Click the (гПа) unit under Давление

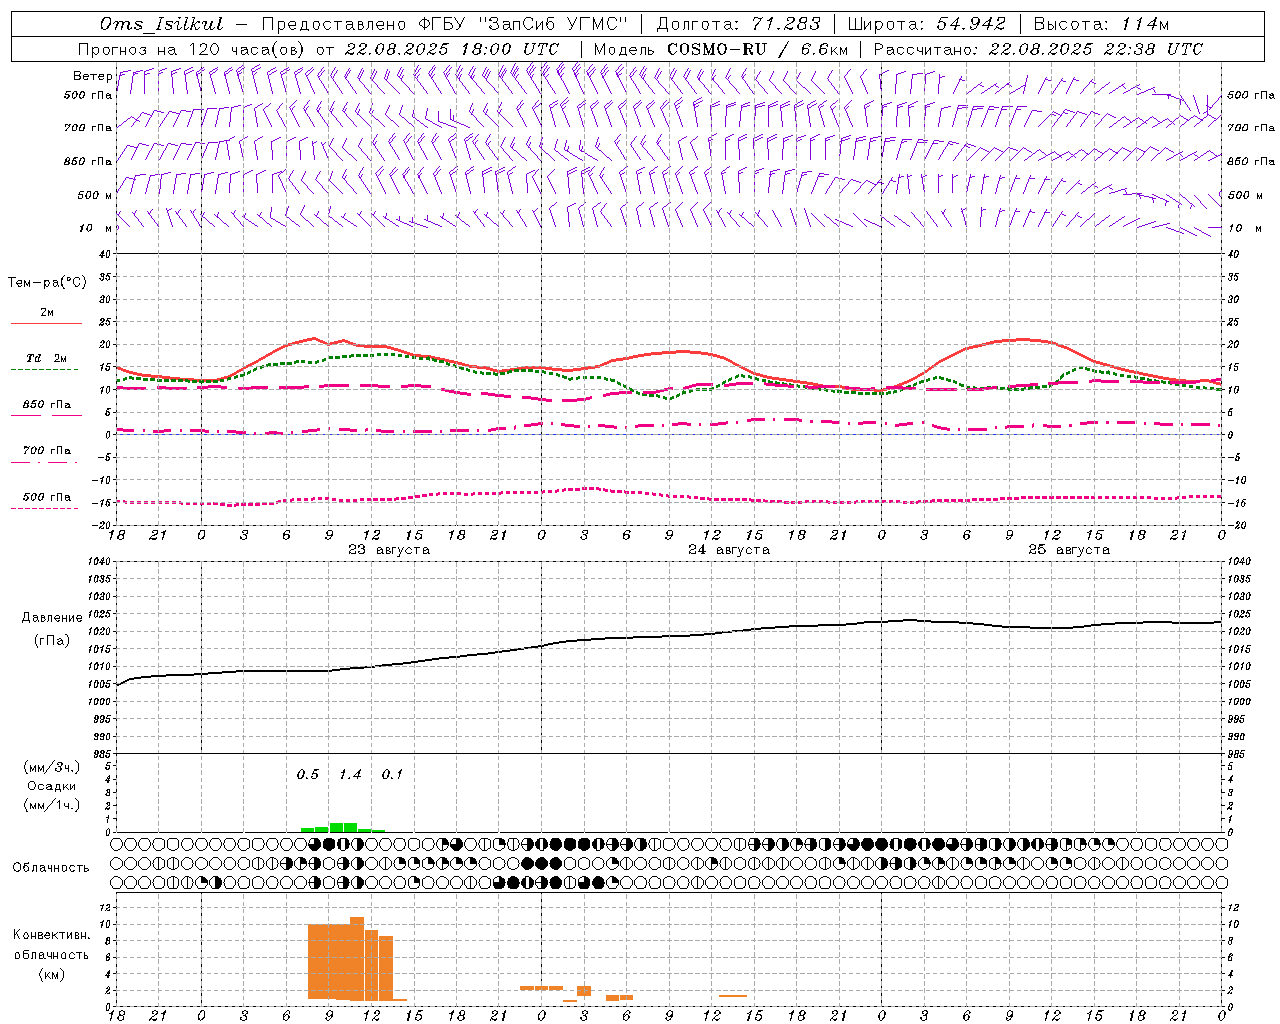click(x=52, y=641)
